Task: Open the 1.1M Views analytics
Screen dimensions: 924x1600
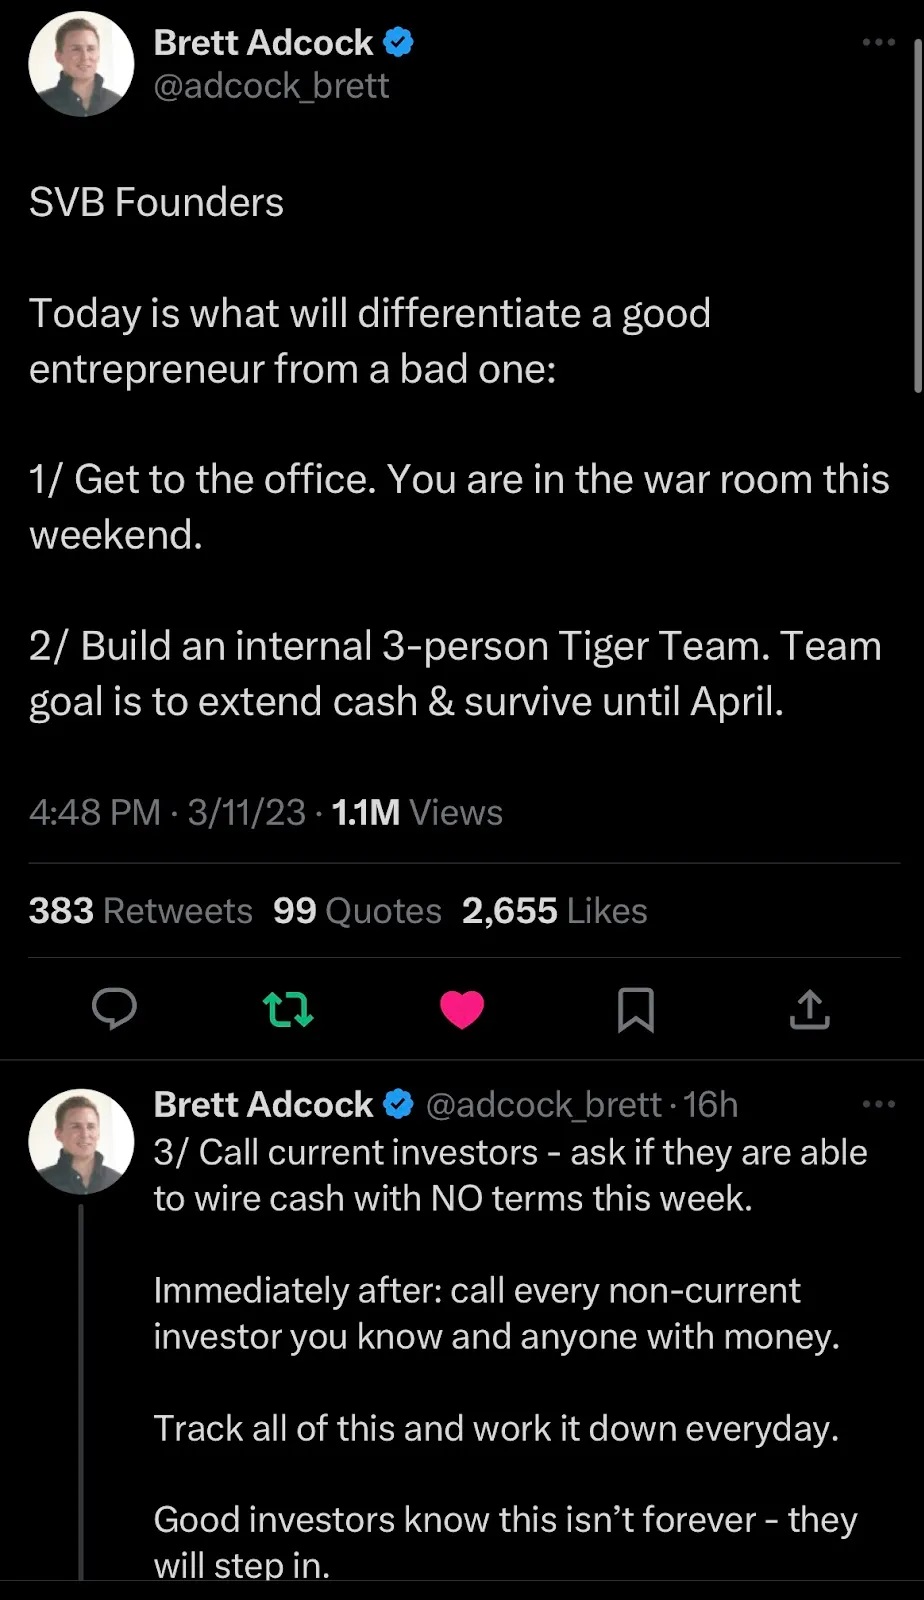Action: click(x=417, y=813)
